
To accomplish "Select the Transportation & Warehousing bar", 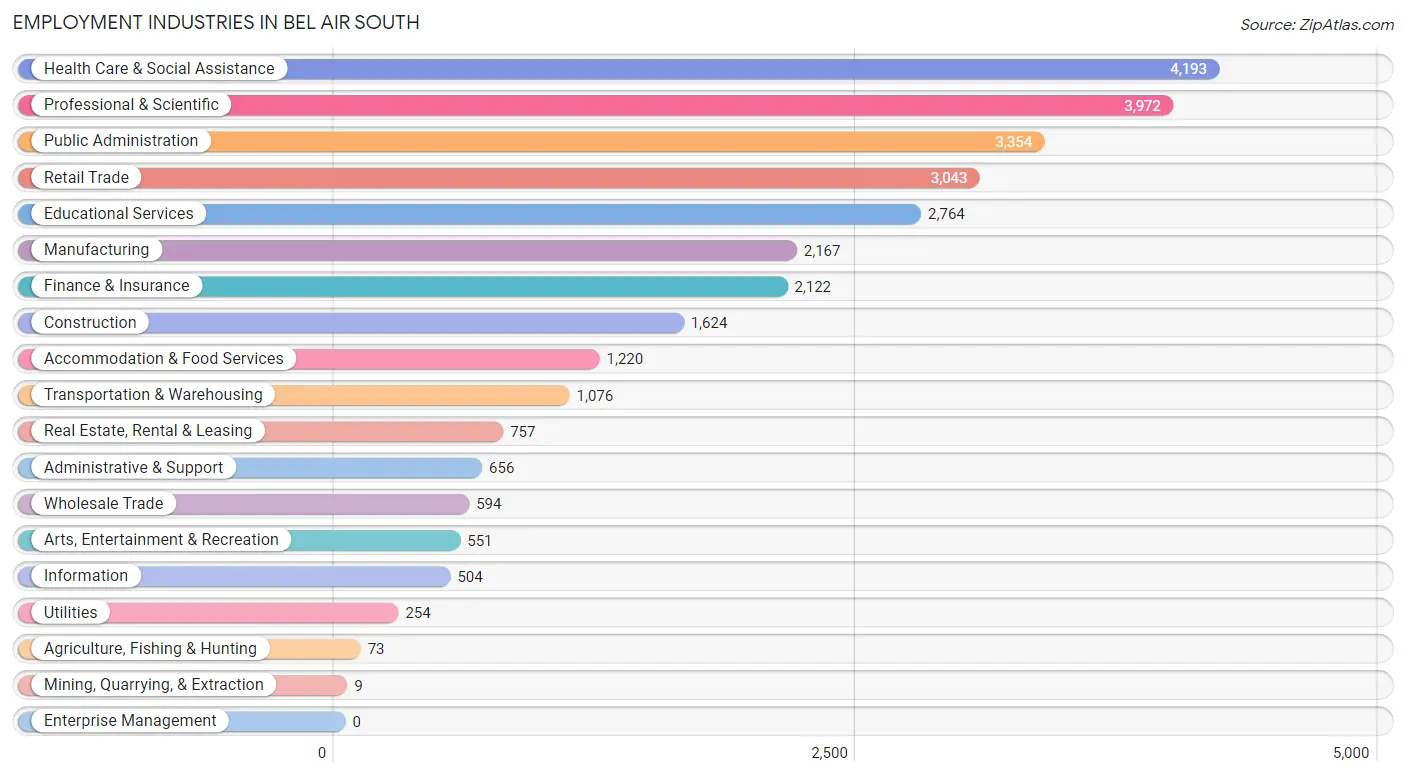I will click(x=293, y=395).
